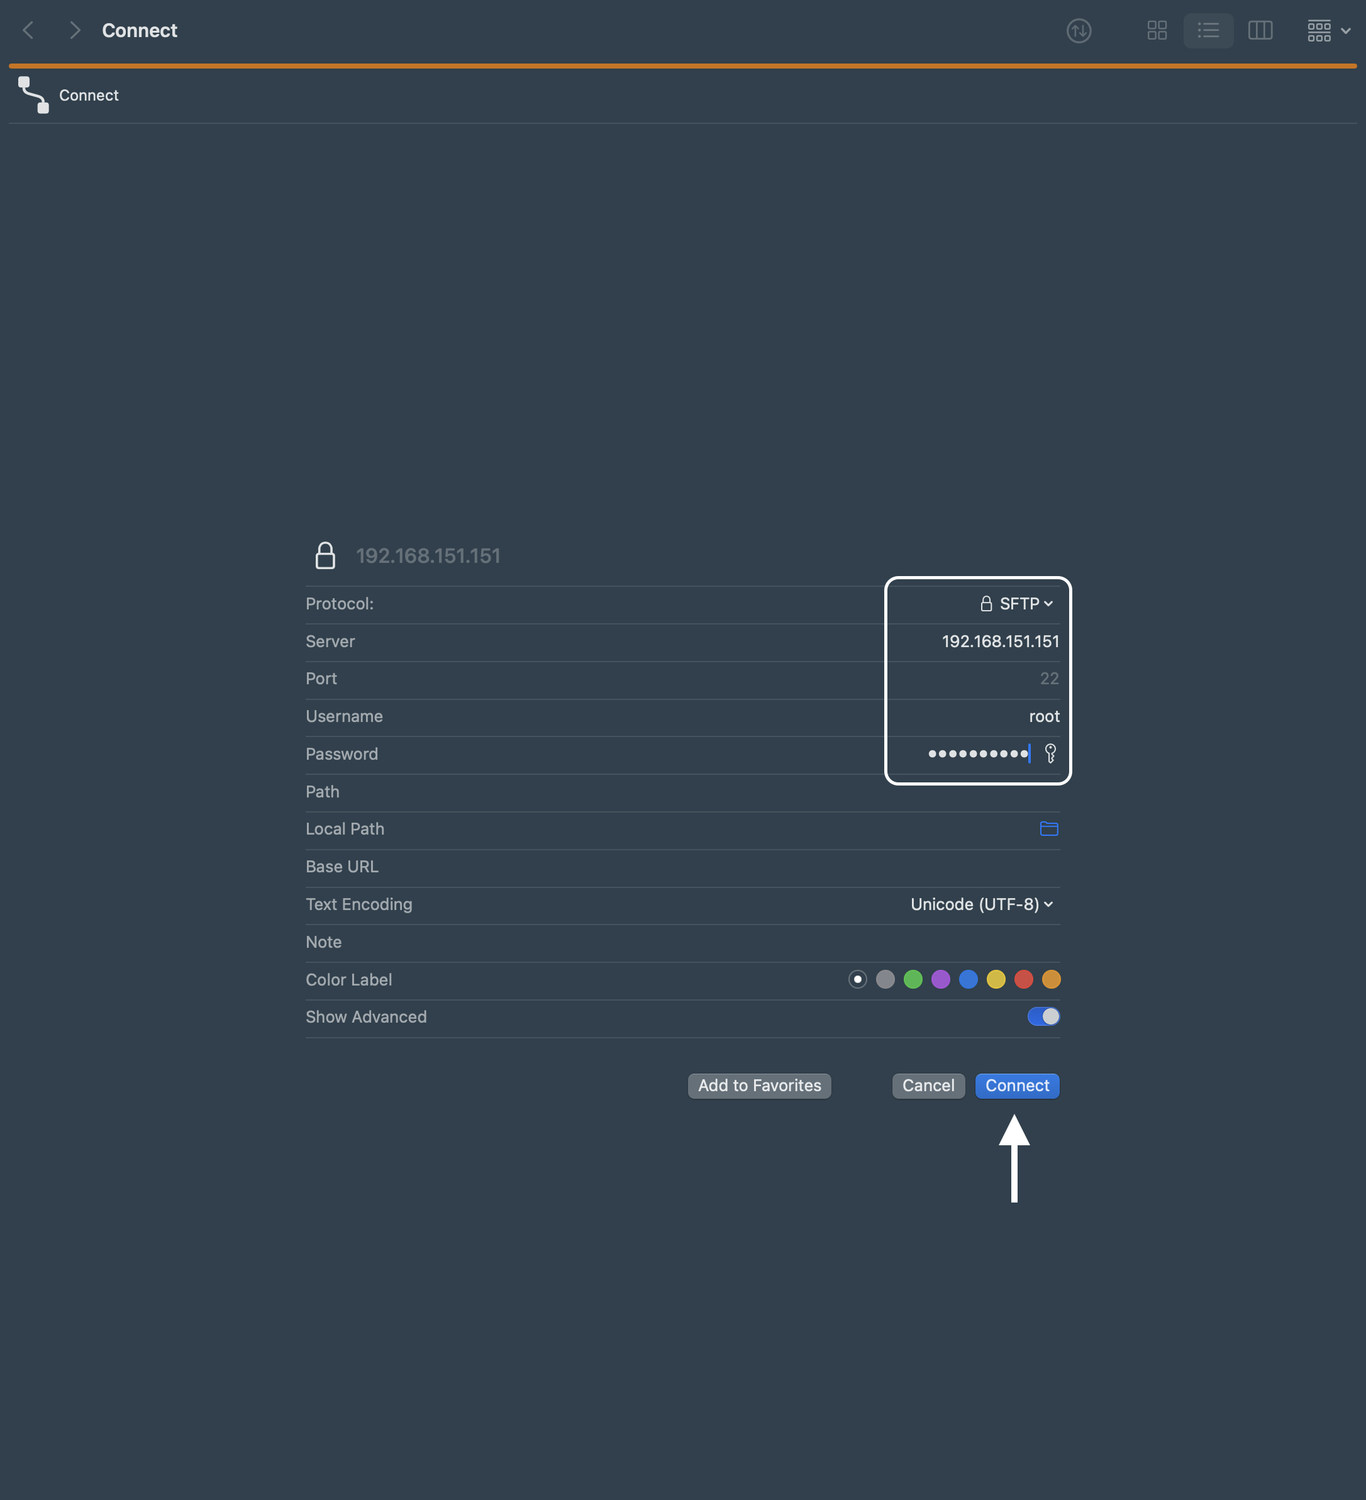The image size is (1366, 1500).
Task: Open the transfers activity icon
Action: 1078,31
